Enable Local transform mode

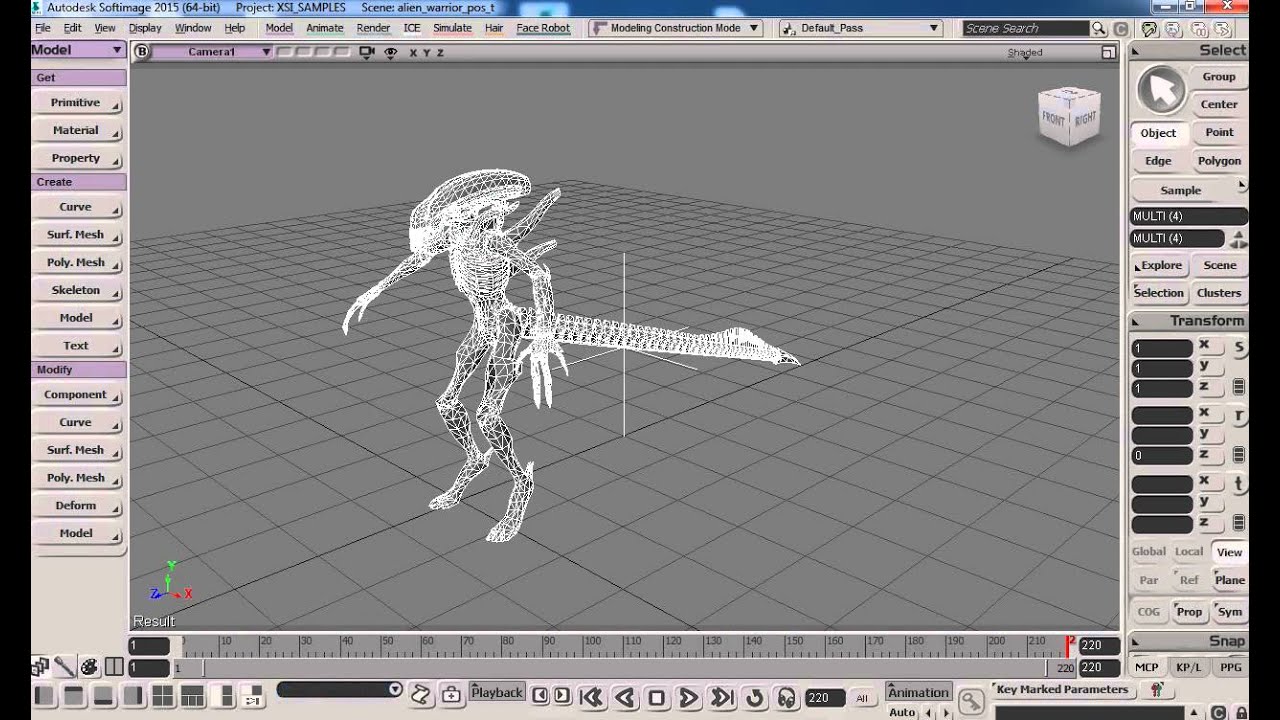tap(1189, 551)
